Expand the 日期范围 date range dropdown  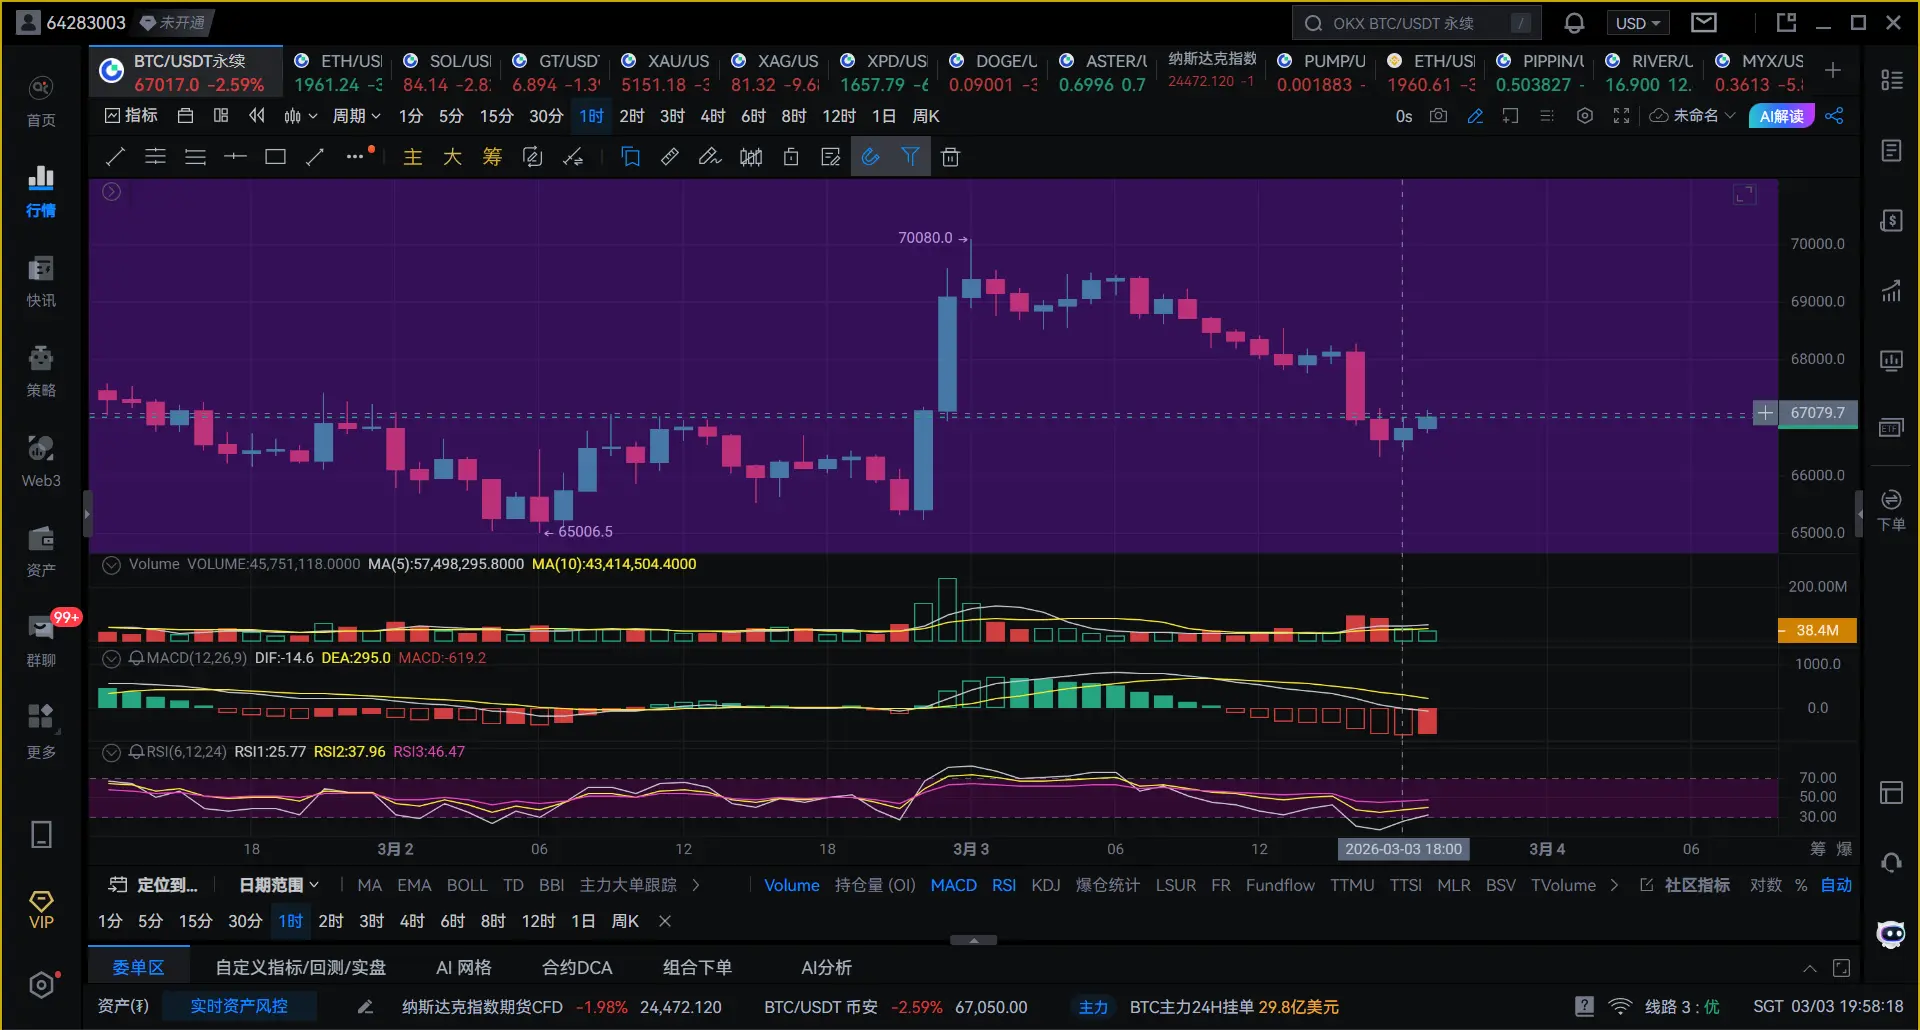point(279,885)
